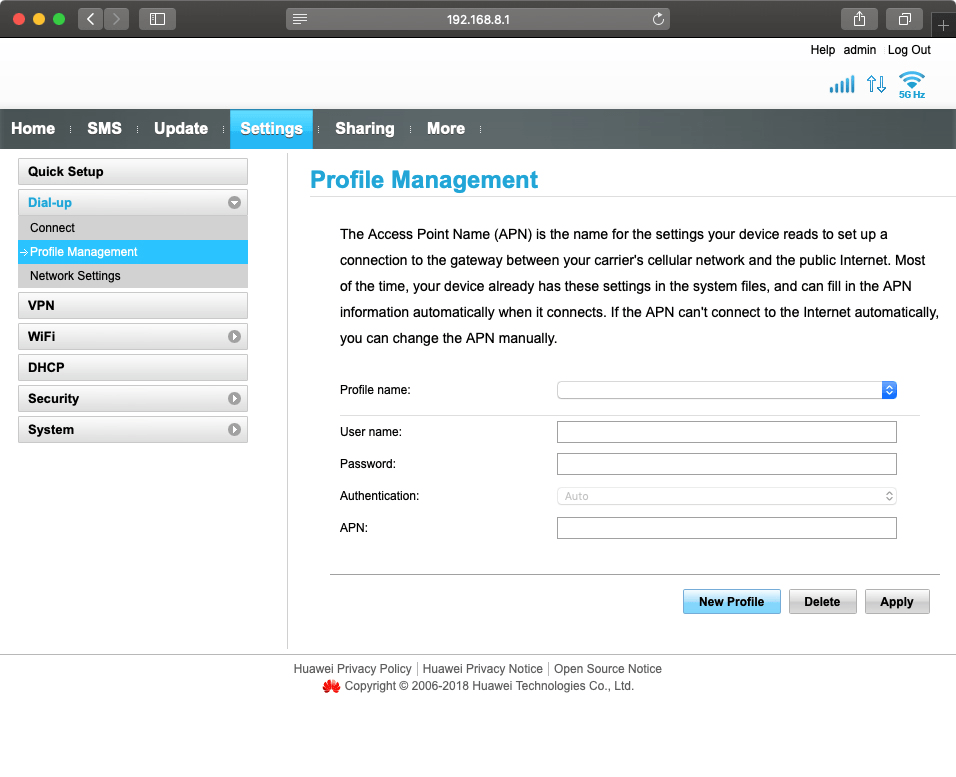Toggle the Safari sidebar icon

tap(157, 19)
